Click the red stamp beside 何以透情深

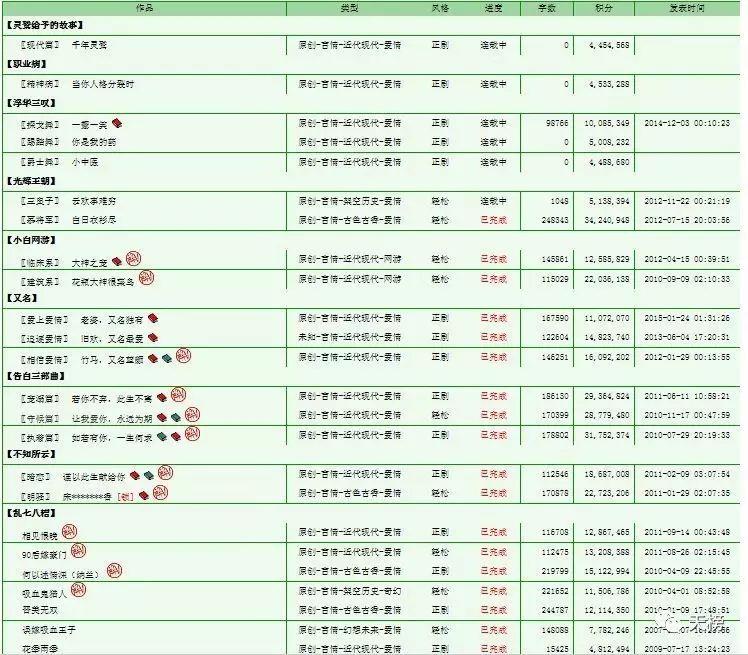click(x=113, y=570)
